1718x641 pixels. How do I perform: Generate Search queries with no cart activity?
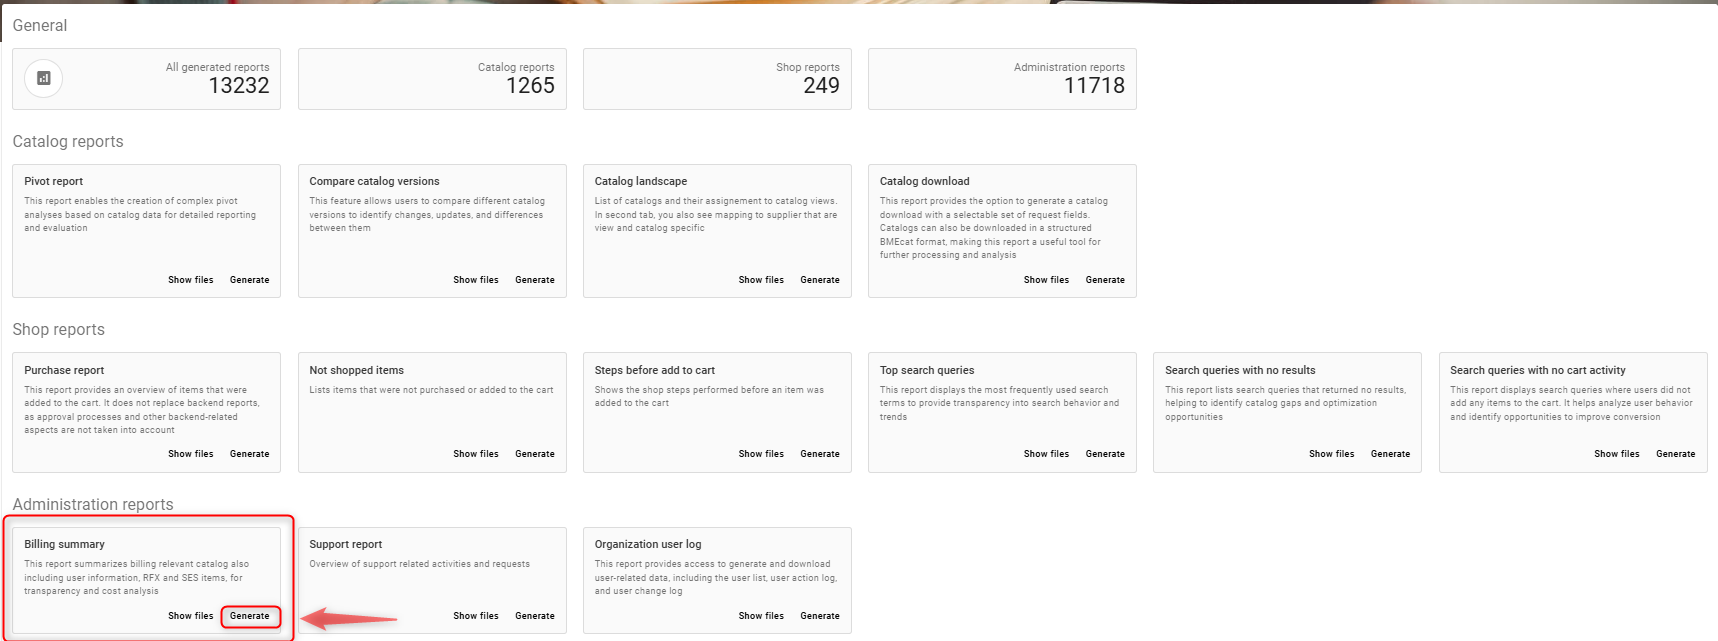coord(1676,454)
